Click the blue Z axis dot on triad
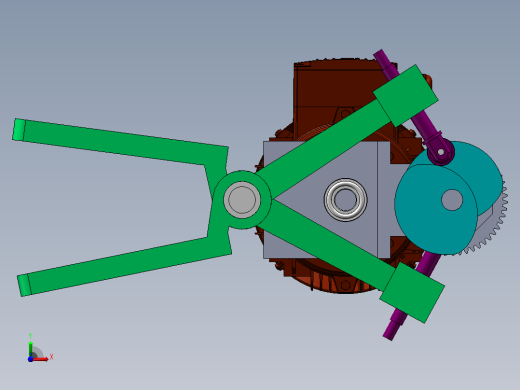This screenshot has height=390, width=520. pos(30,359)
